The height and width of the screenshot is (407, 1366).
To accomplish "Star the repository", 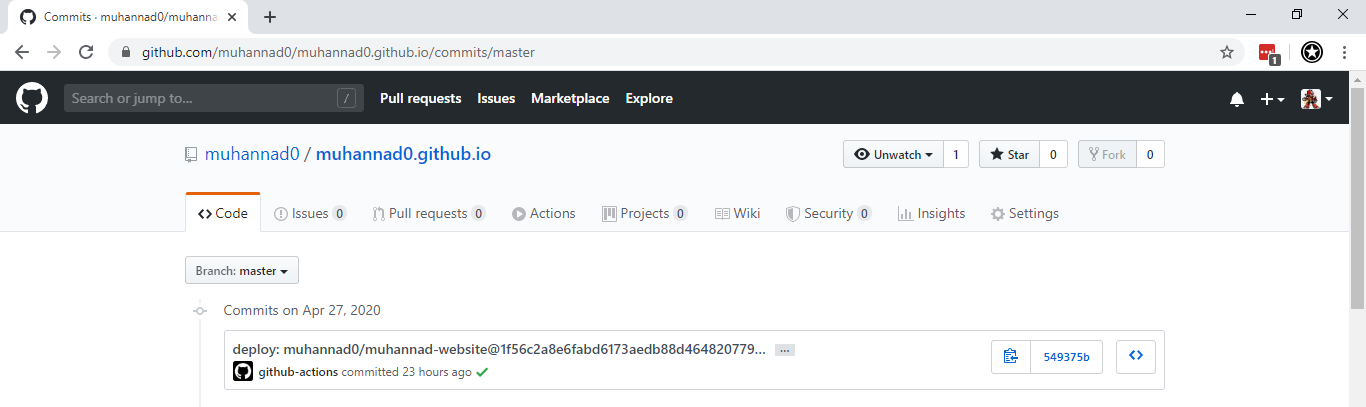I will [1009, 155].
